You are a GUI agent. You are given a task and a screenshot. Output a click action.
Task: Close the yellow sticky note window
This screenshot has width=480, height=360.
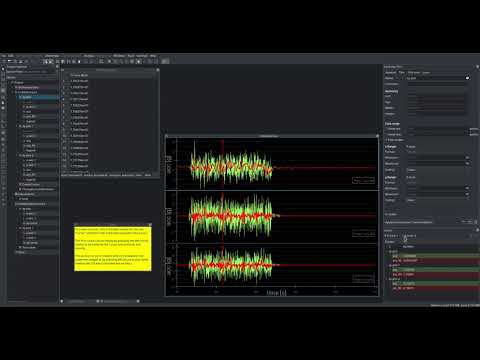[150, 225]
